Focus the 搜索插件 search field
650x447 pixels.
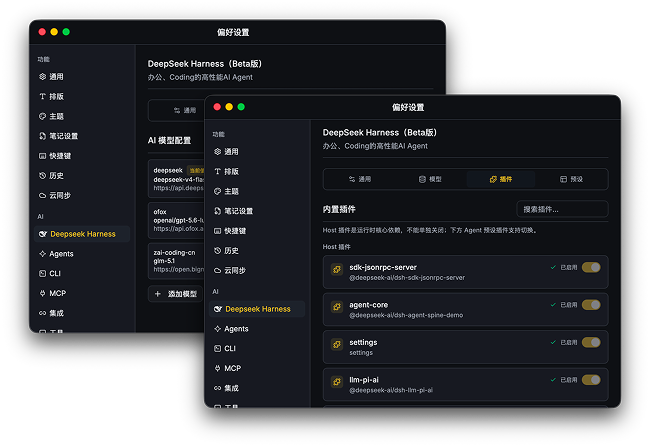(562, 209)
